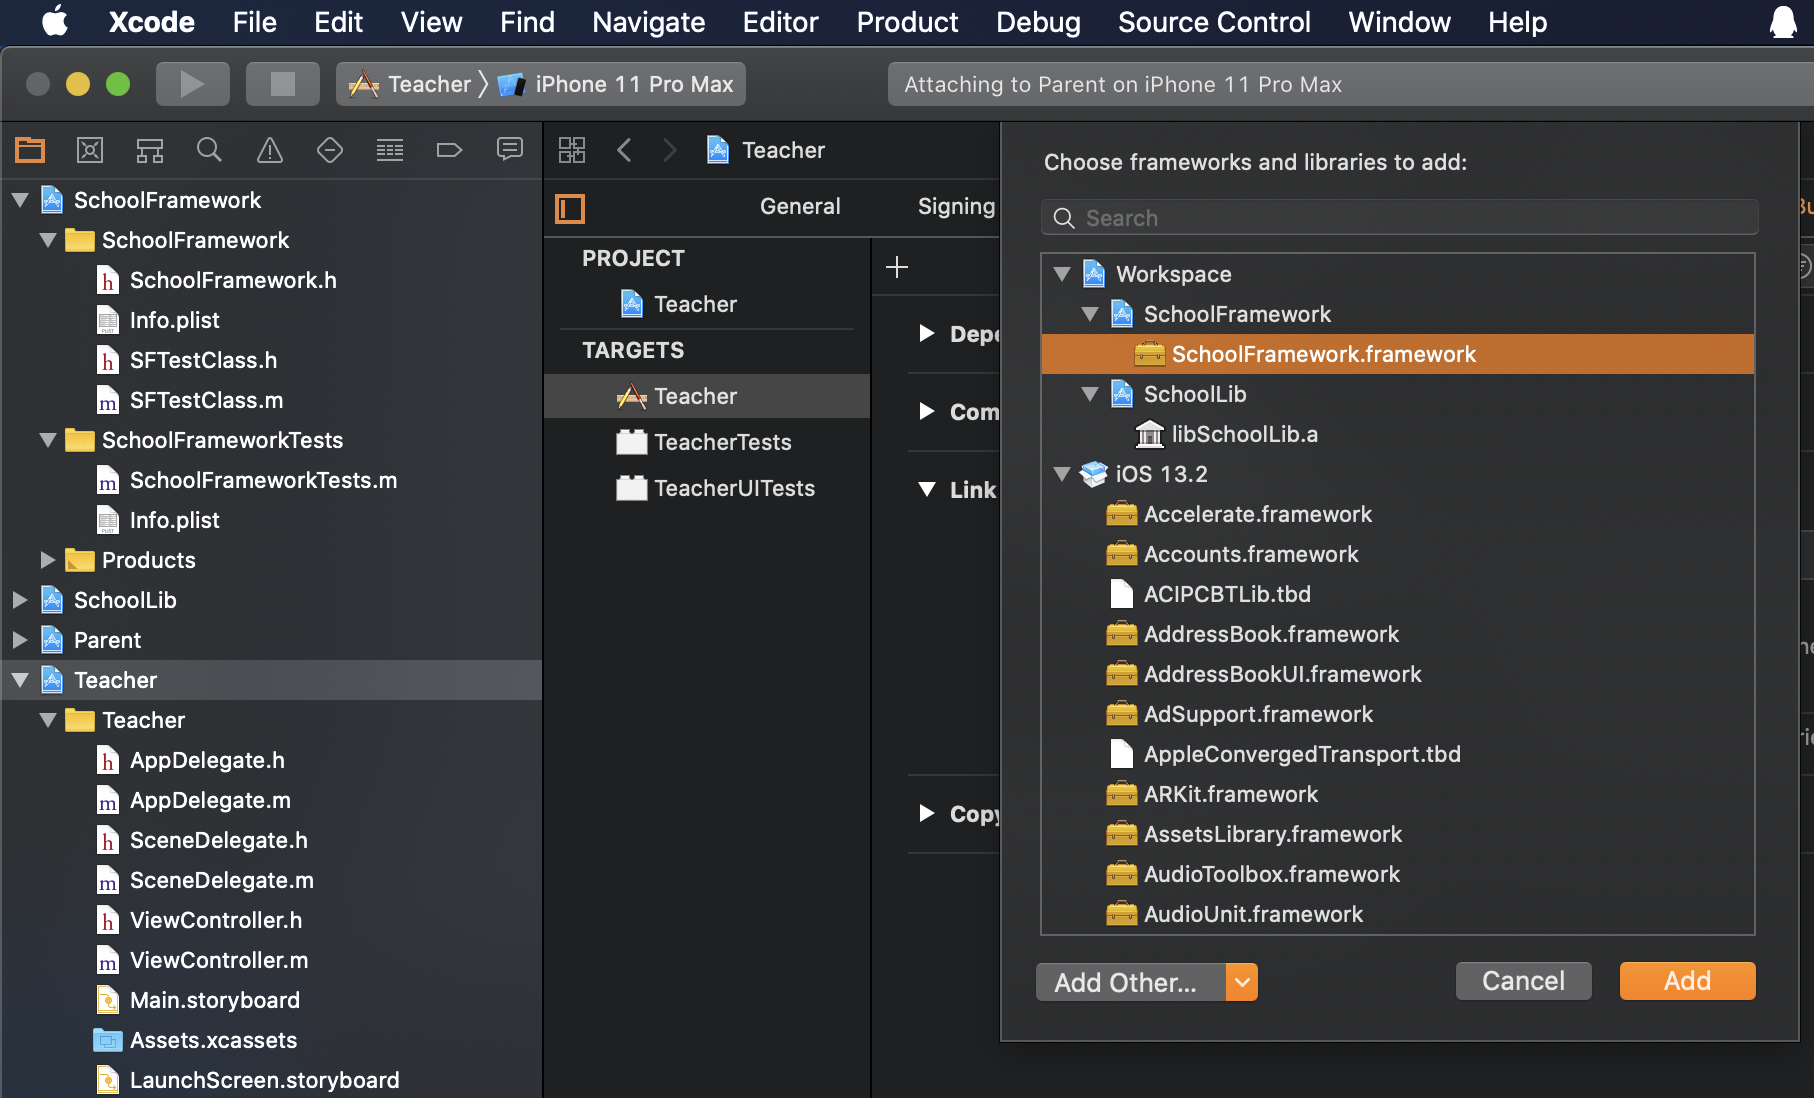The image size is (1814, 1098).
Task: Open the Symbol navigator icon
Action: [150, 150]
